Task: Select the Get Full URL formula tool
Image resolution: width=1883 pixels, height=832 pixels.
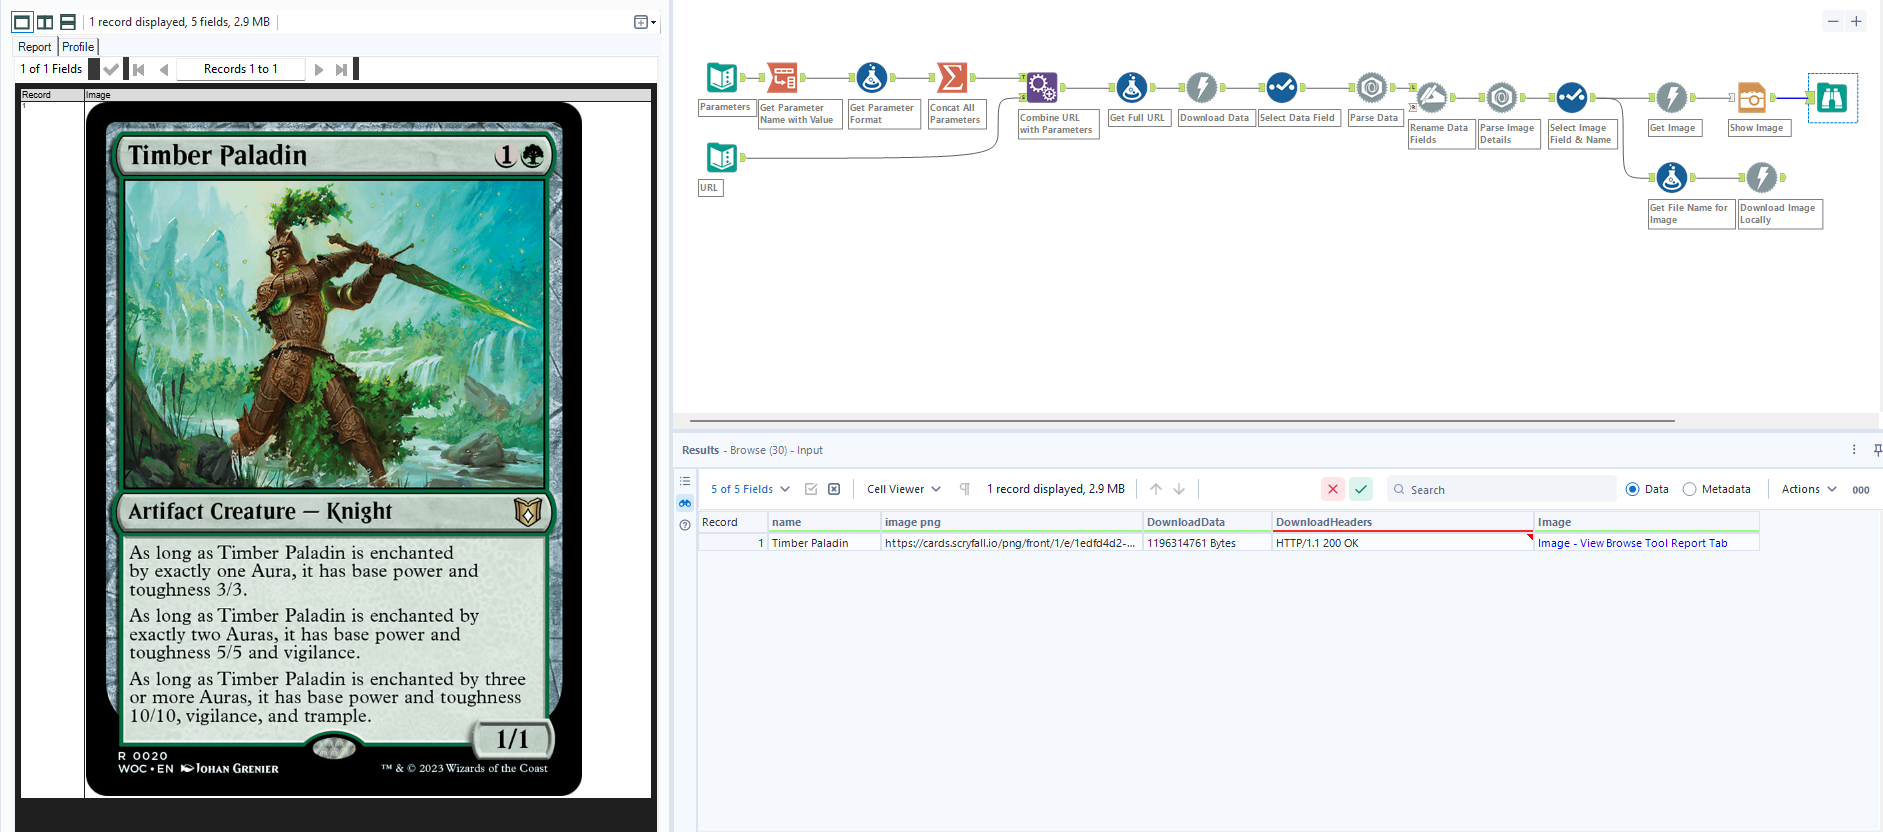Action: coord(1132,87)
